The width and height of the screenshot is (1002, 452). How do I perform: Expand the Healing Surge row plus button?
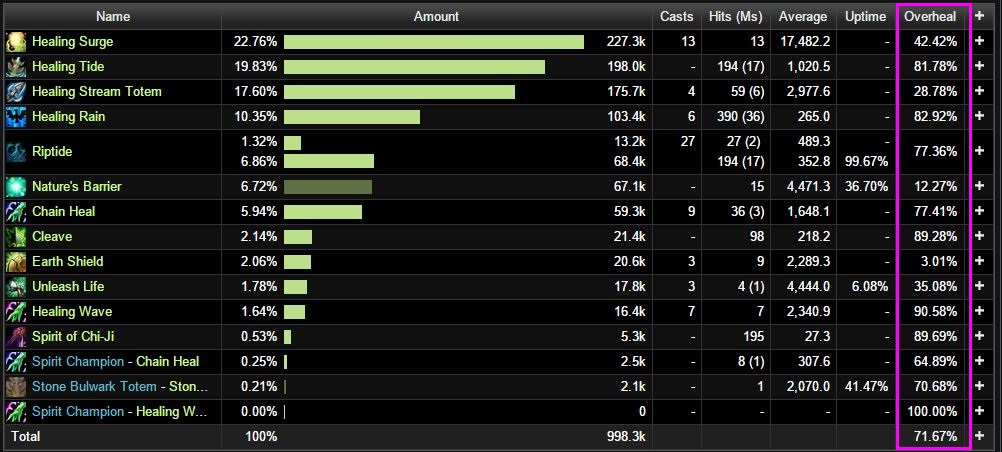[x=981, y=42]
